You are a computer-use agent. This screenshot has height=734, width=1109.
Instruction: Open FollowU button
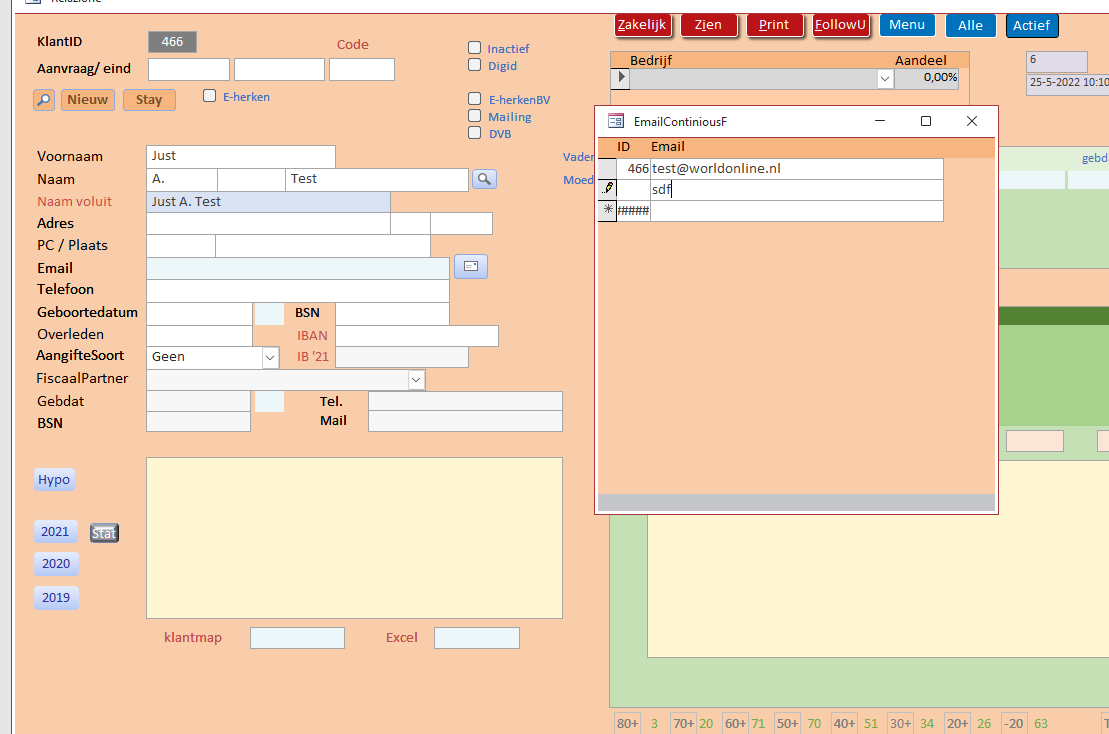[840, 25]
